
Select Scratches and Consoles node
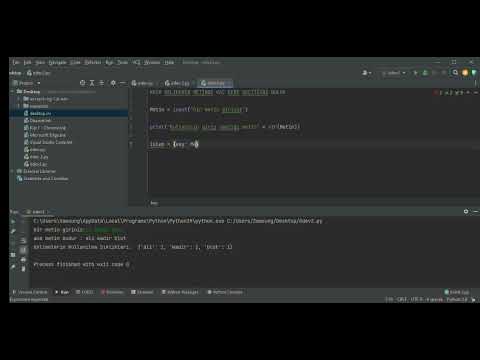pos(43,178)
